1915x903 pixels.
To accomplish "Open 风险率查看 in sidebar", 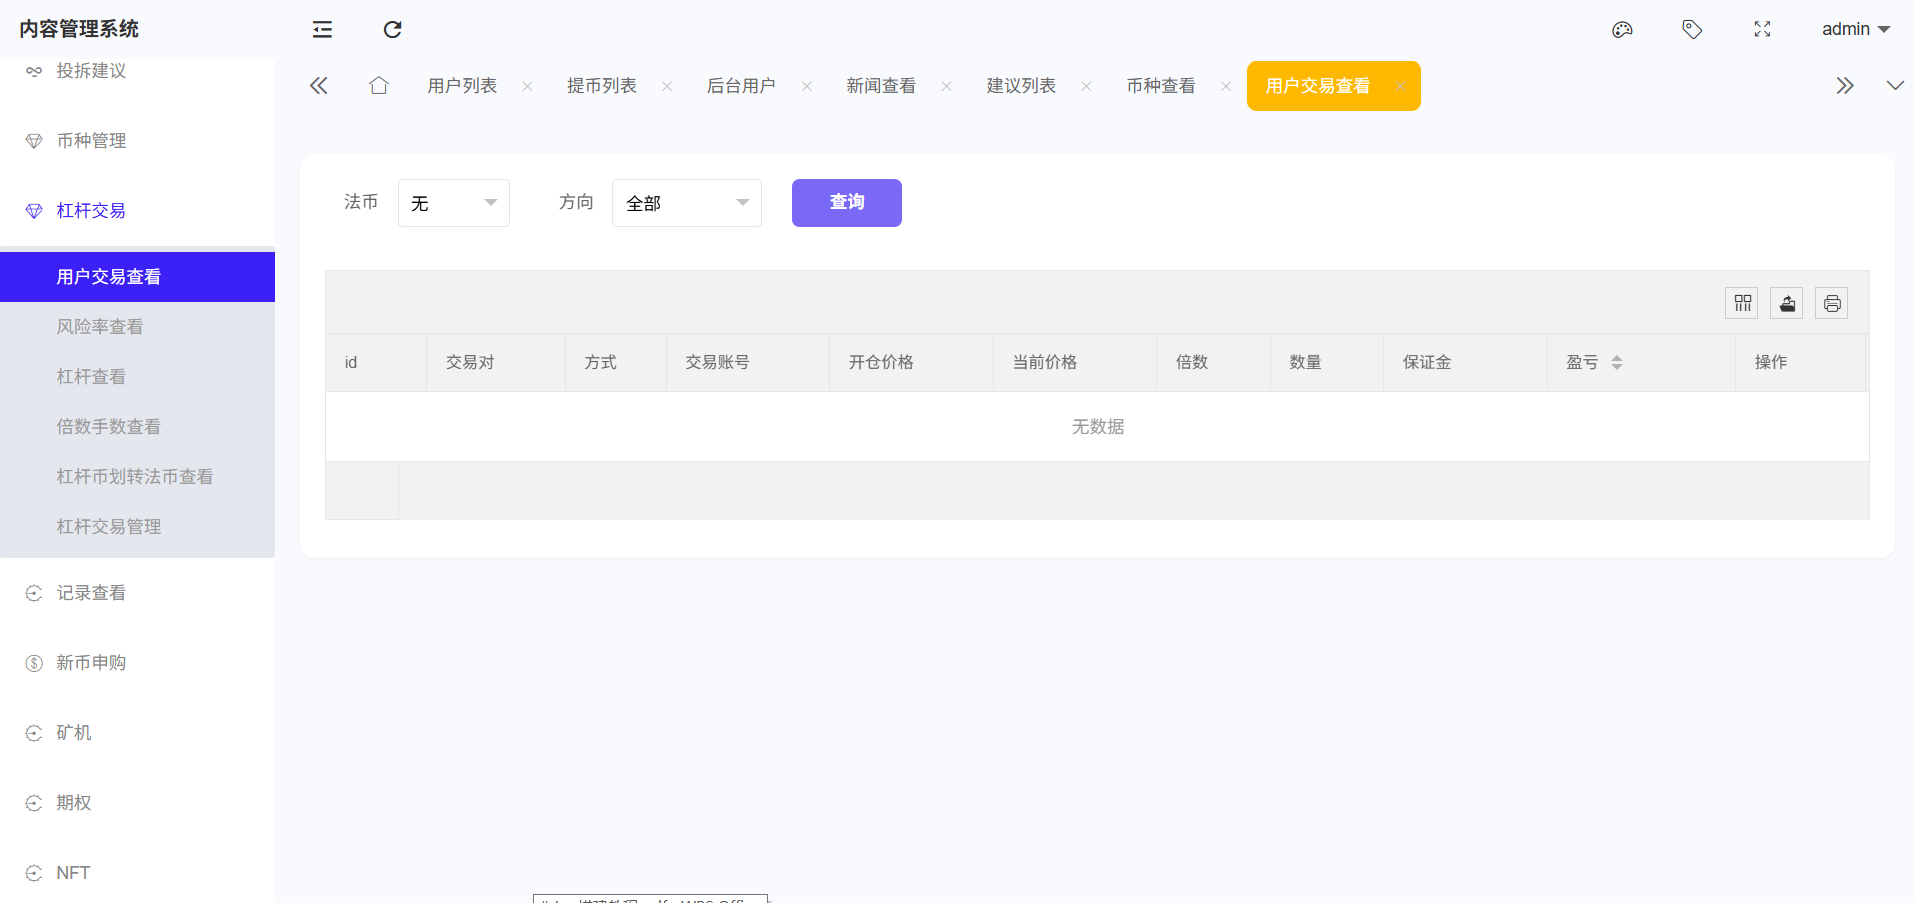I will tap(100, 327).
